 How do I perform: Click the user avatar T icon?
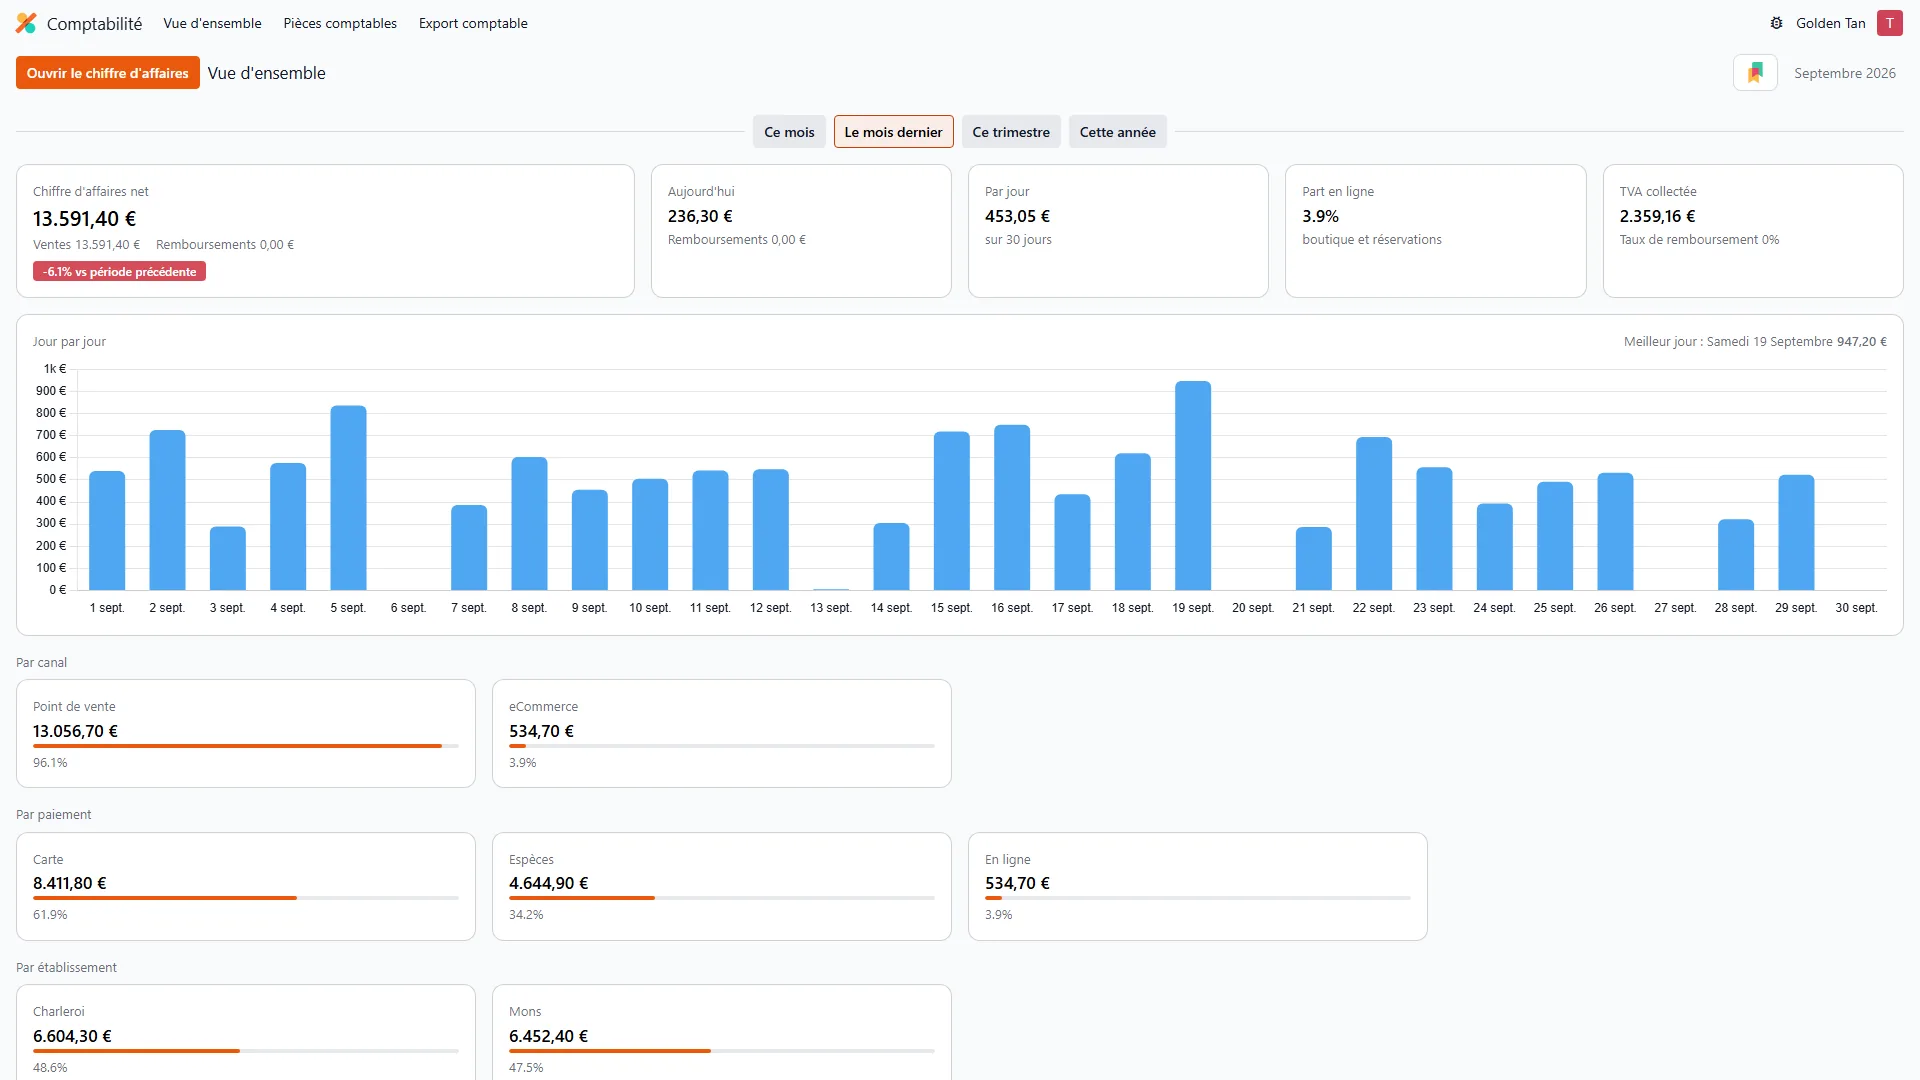[1889, 23]
